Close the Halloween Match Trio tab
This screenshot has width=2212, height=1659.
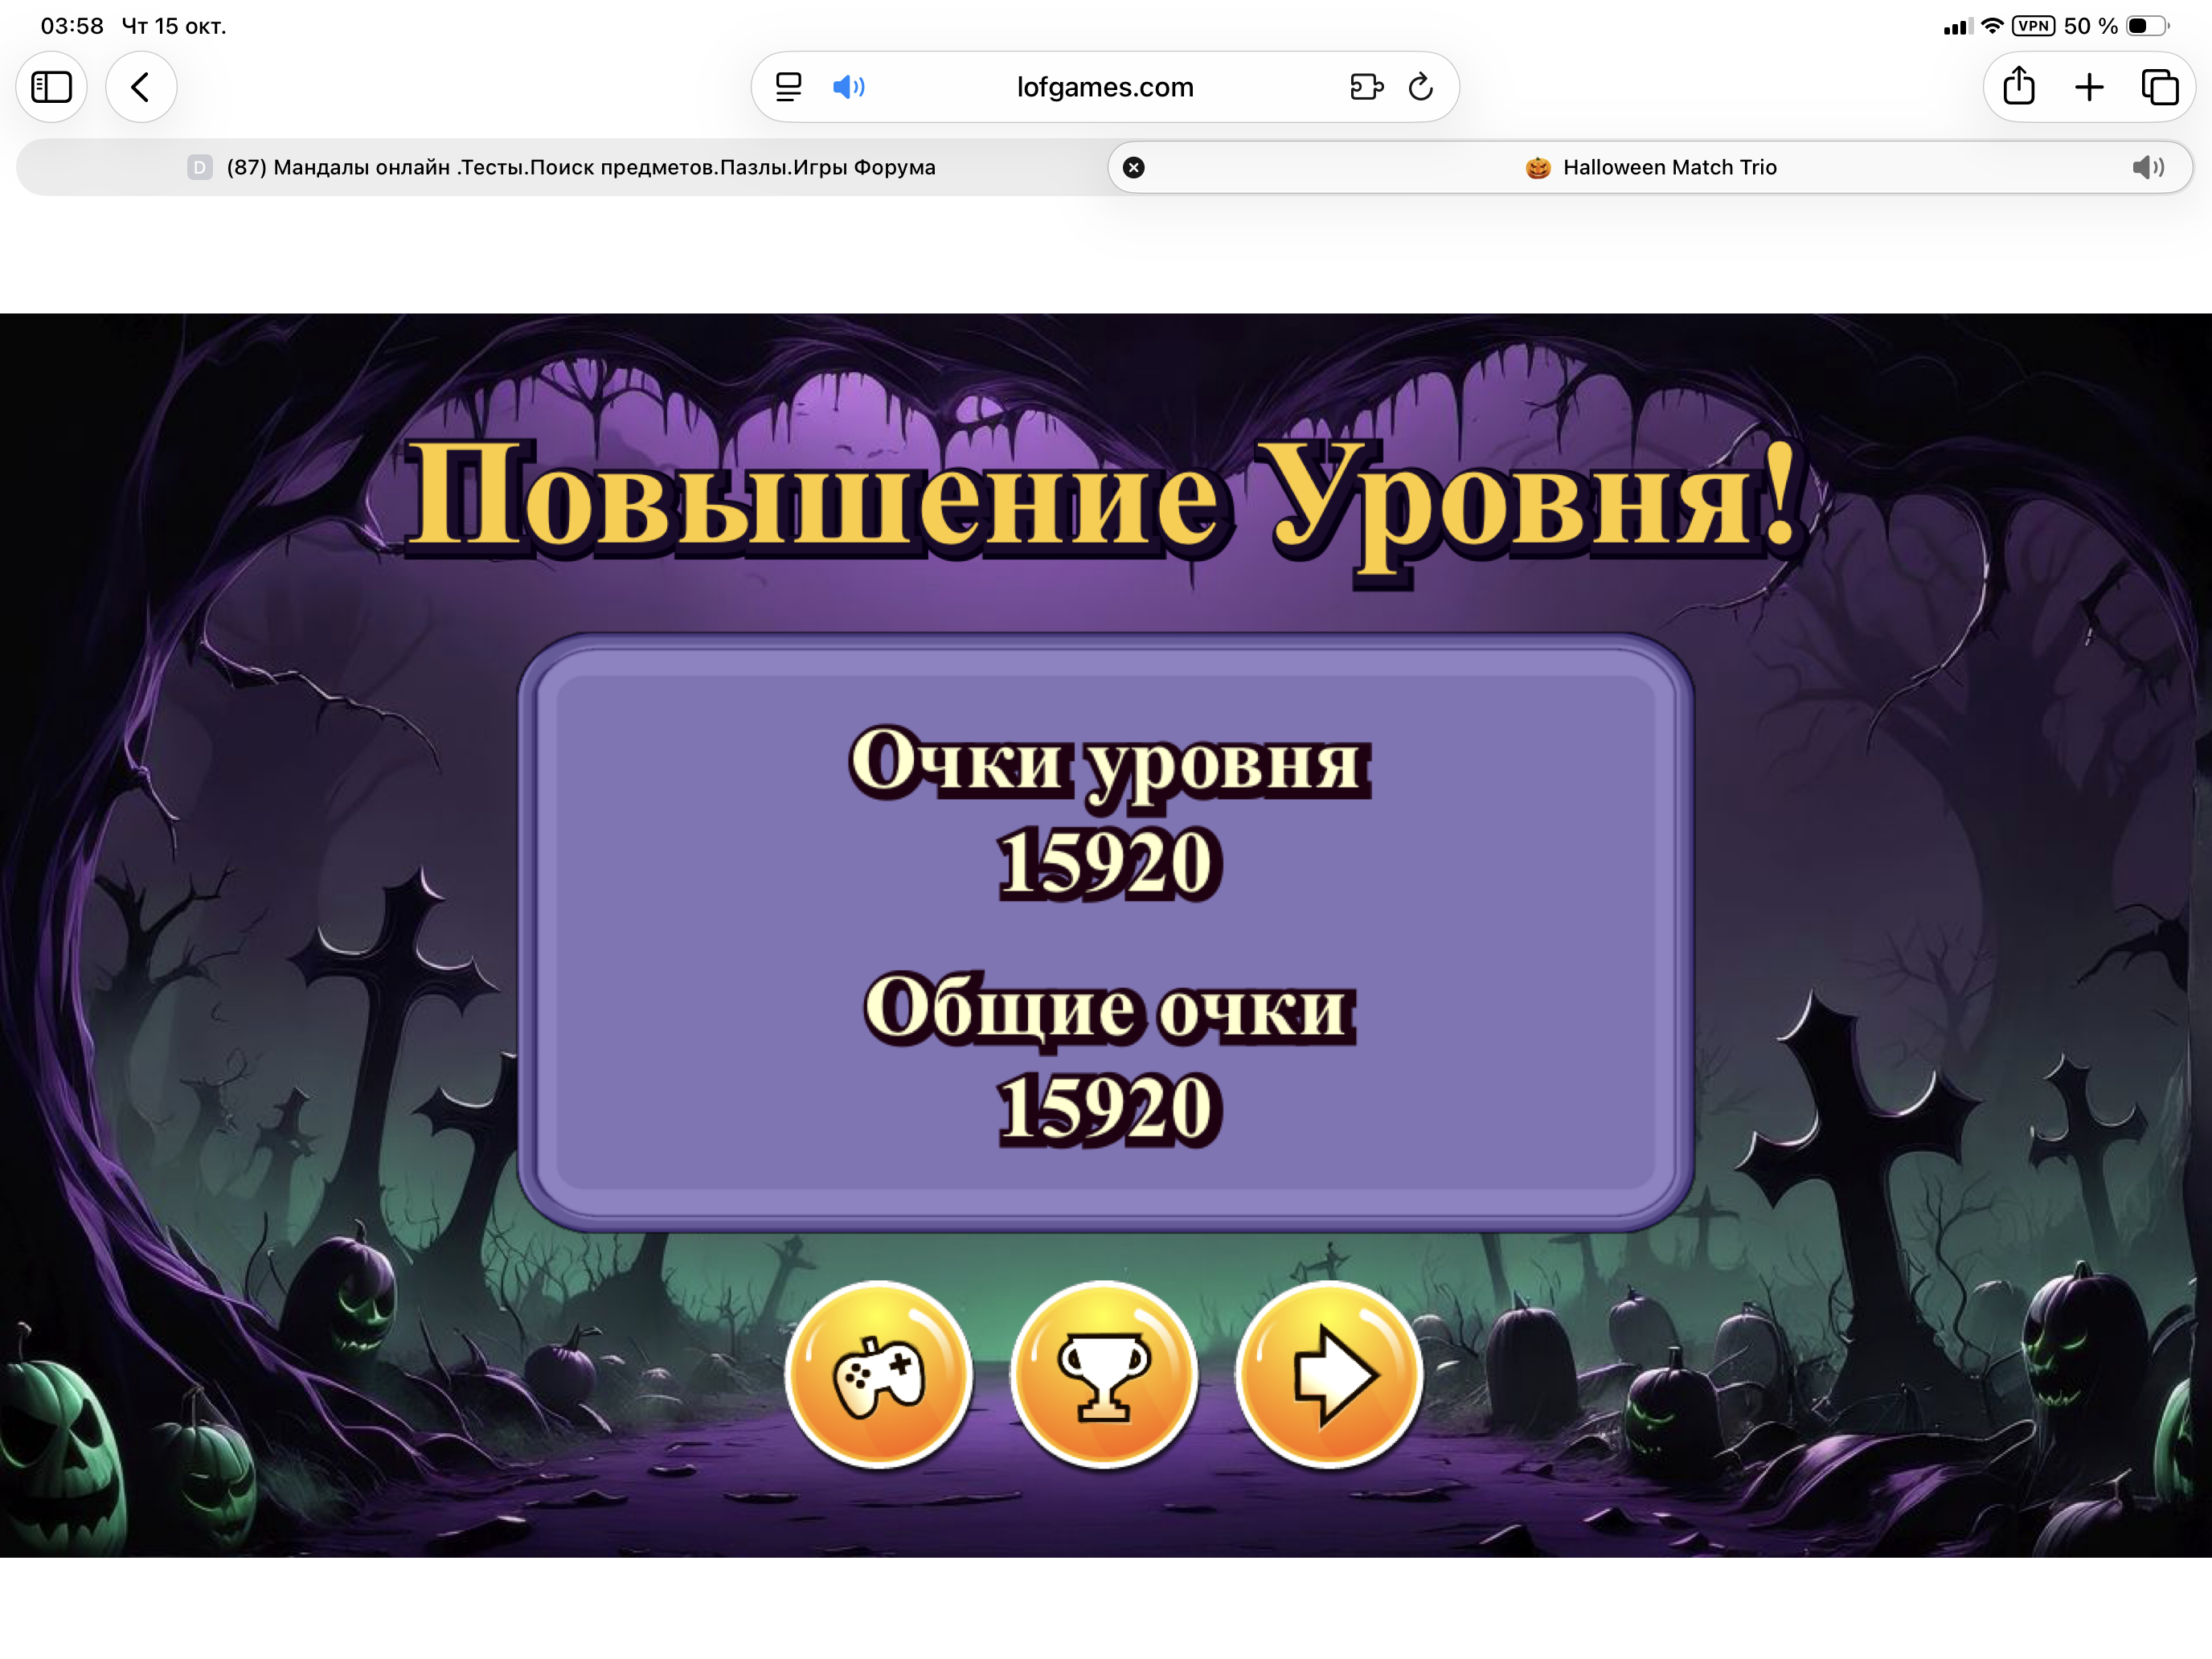pyautogui.click(x=1133, y=167)
